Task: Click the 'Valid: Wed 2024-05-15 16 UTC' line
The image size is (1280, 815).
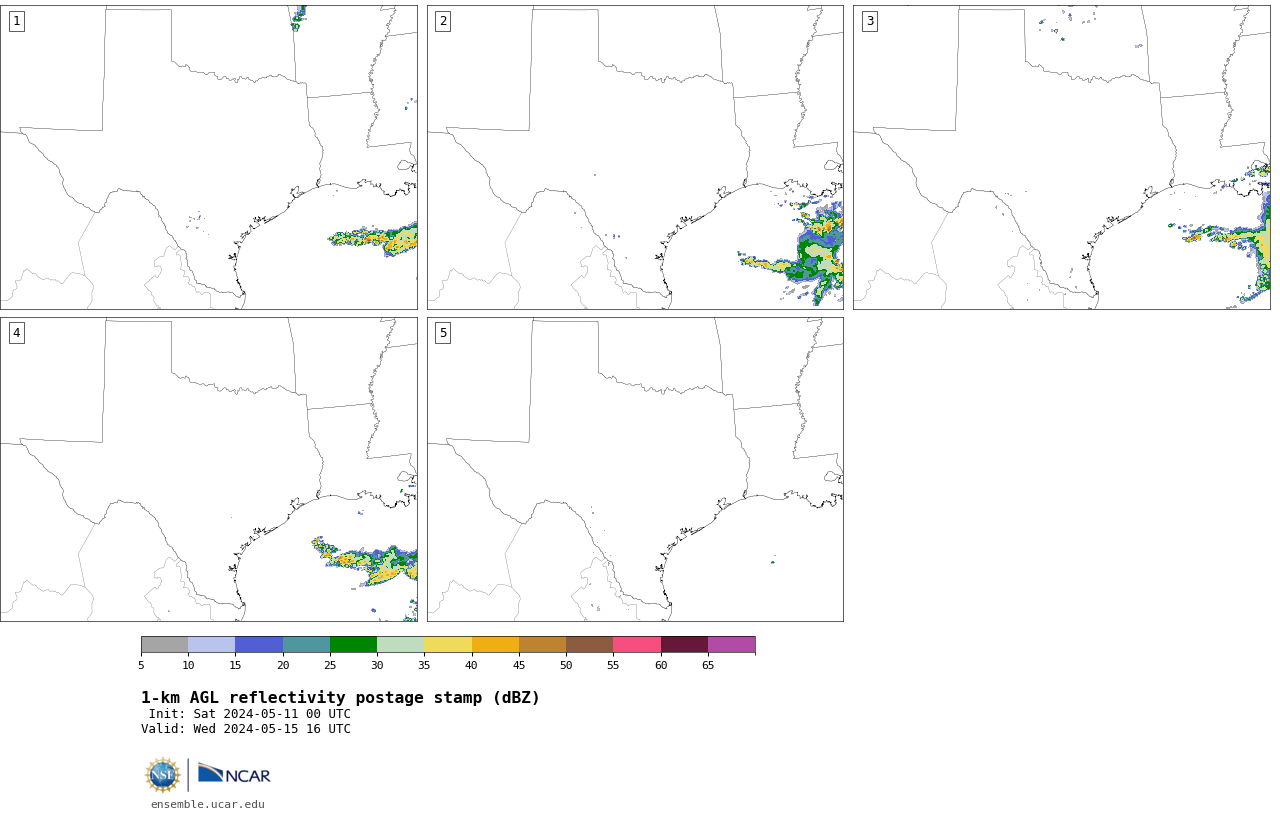Action: 246,729
